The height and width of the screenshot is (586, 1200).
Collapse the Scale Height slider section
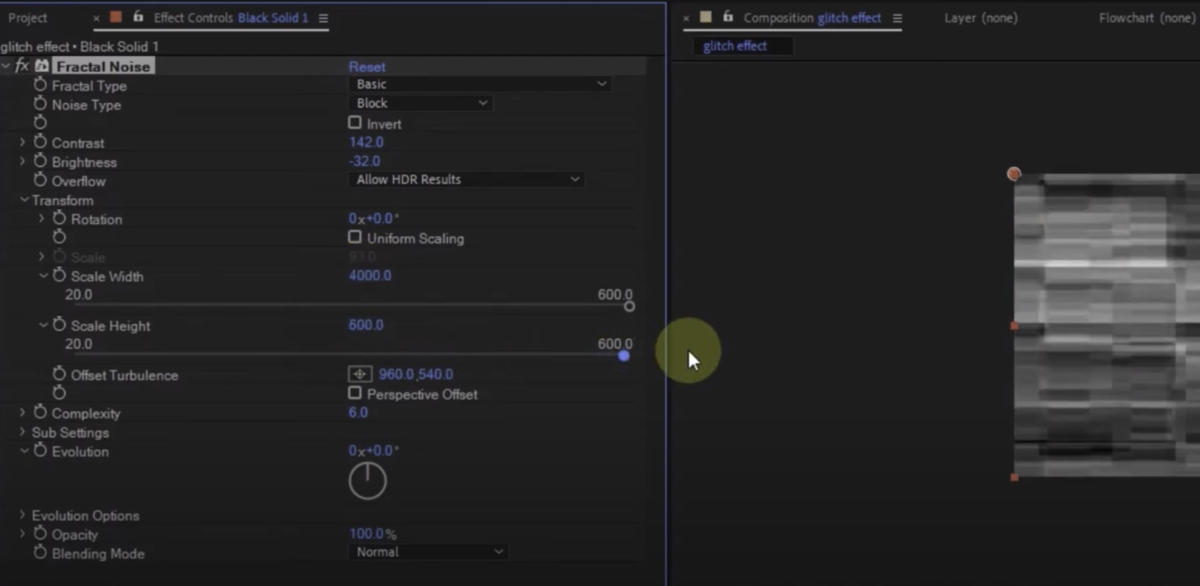43,324
